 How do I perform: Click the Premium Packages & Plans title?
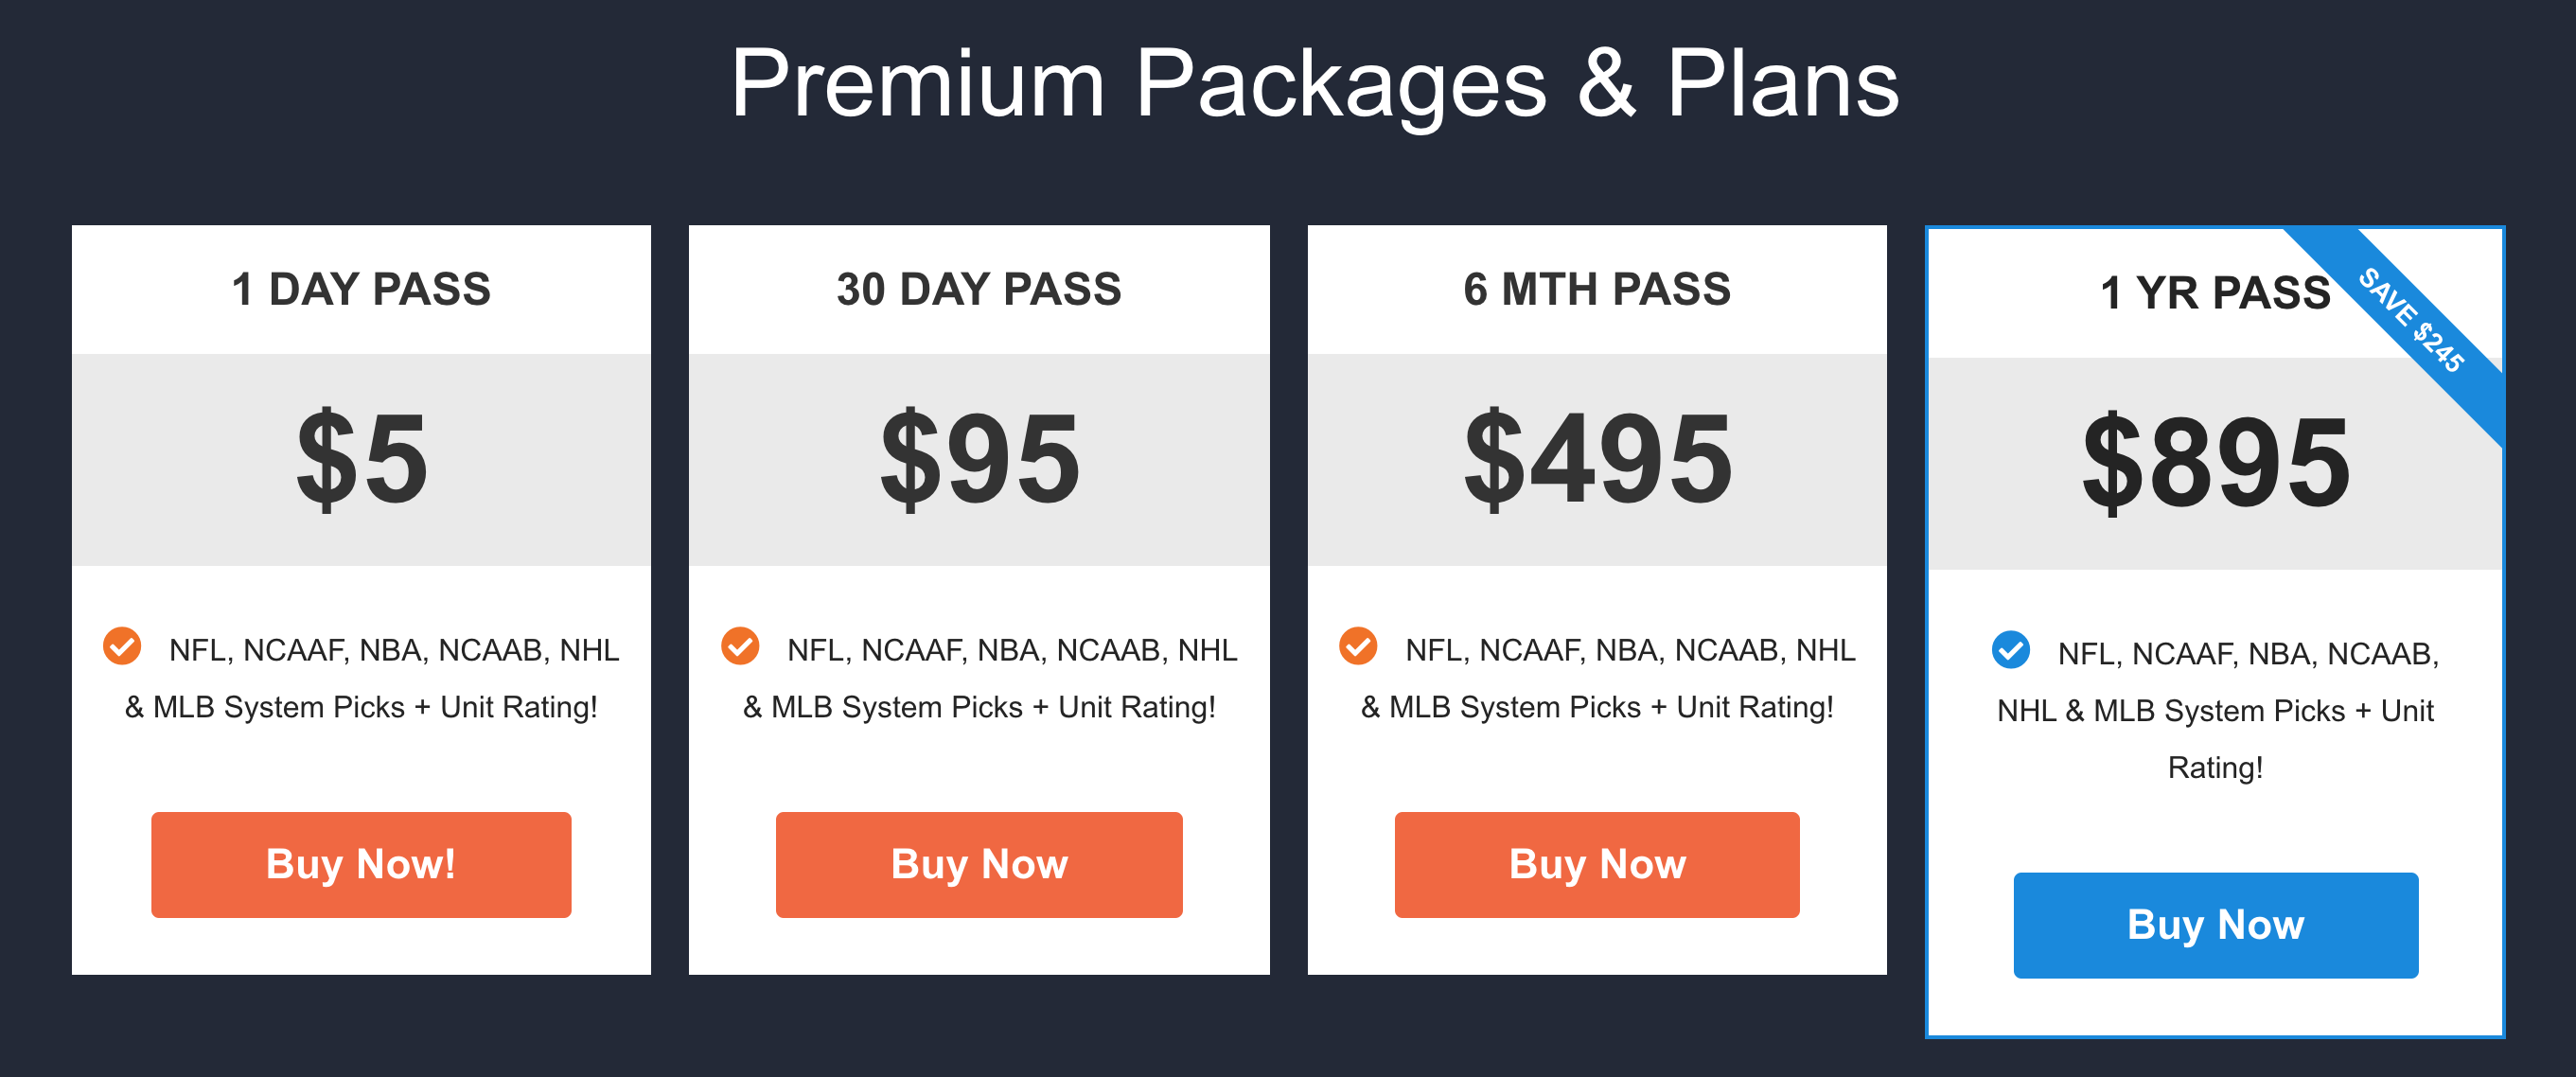click(1314, 84)
